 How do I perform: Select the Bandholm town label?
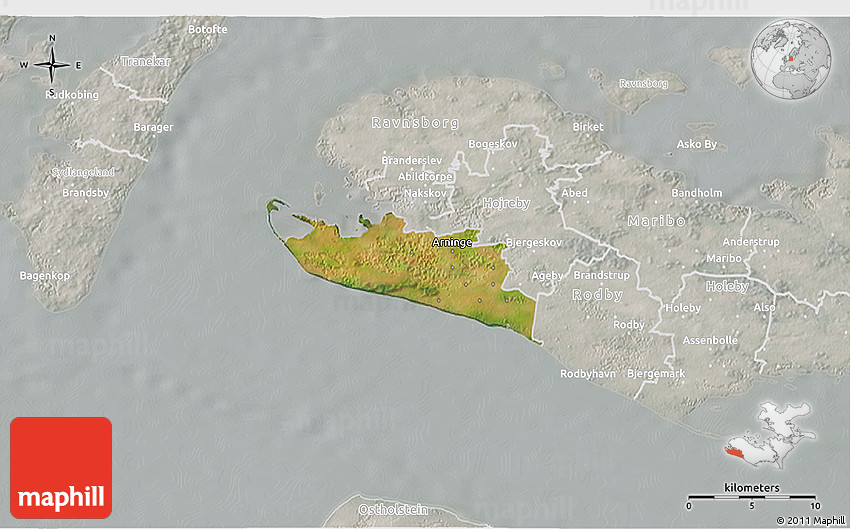(x=696, y=193)
